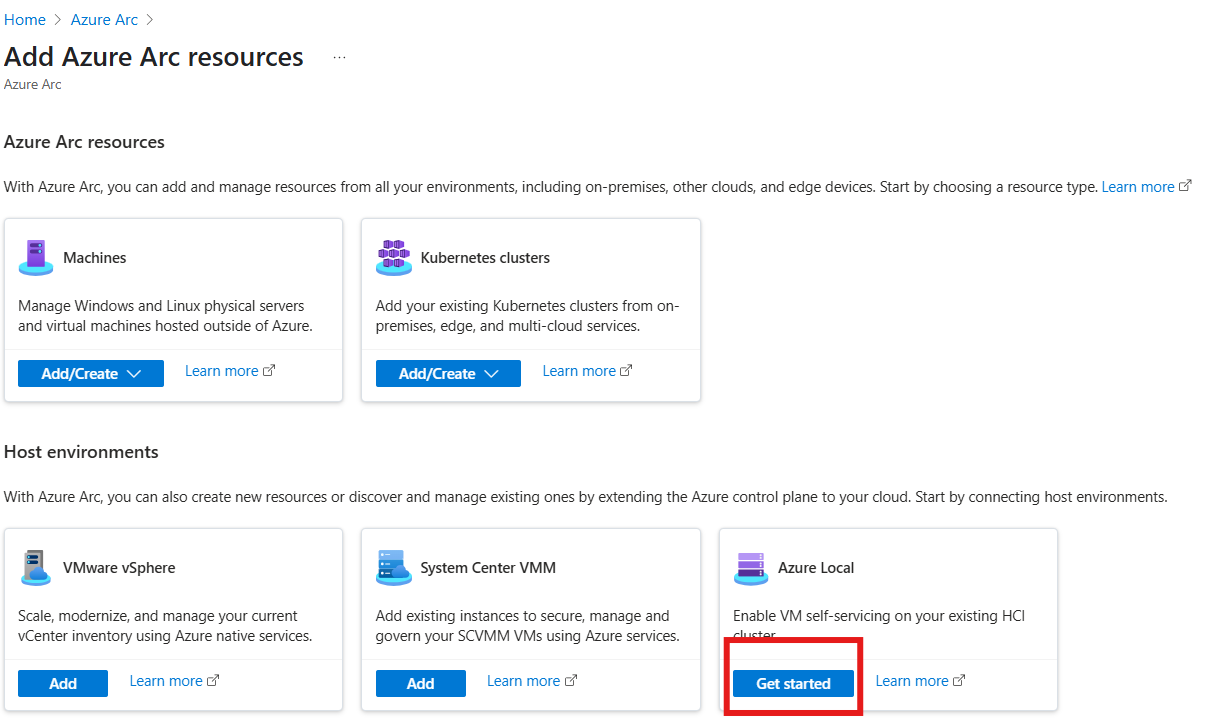Click the Machines server icon

[x=36, y=258]
